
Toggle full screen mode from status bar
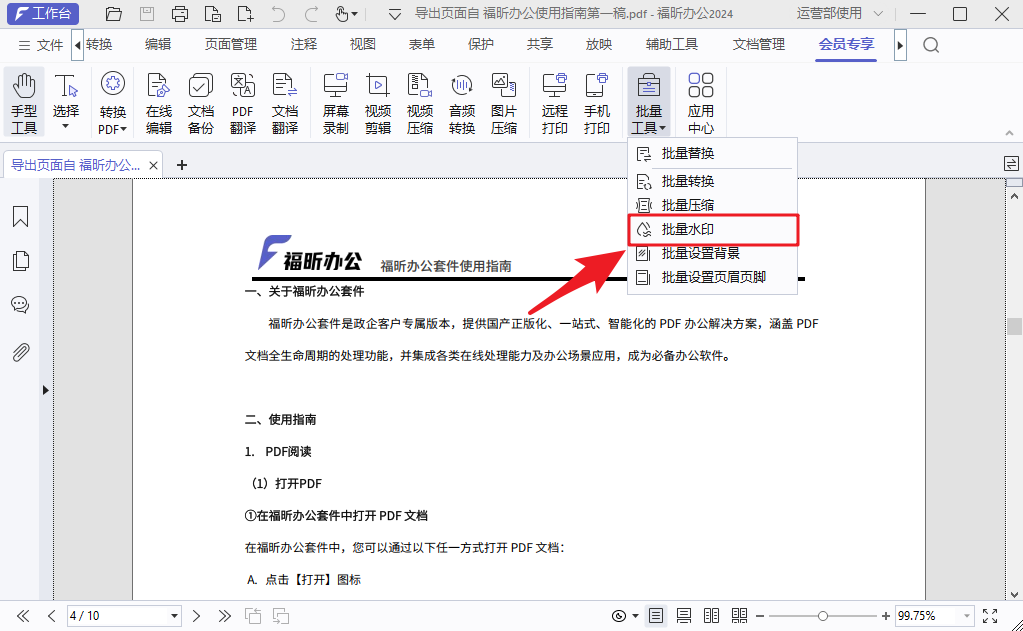990,615
